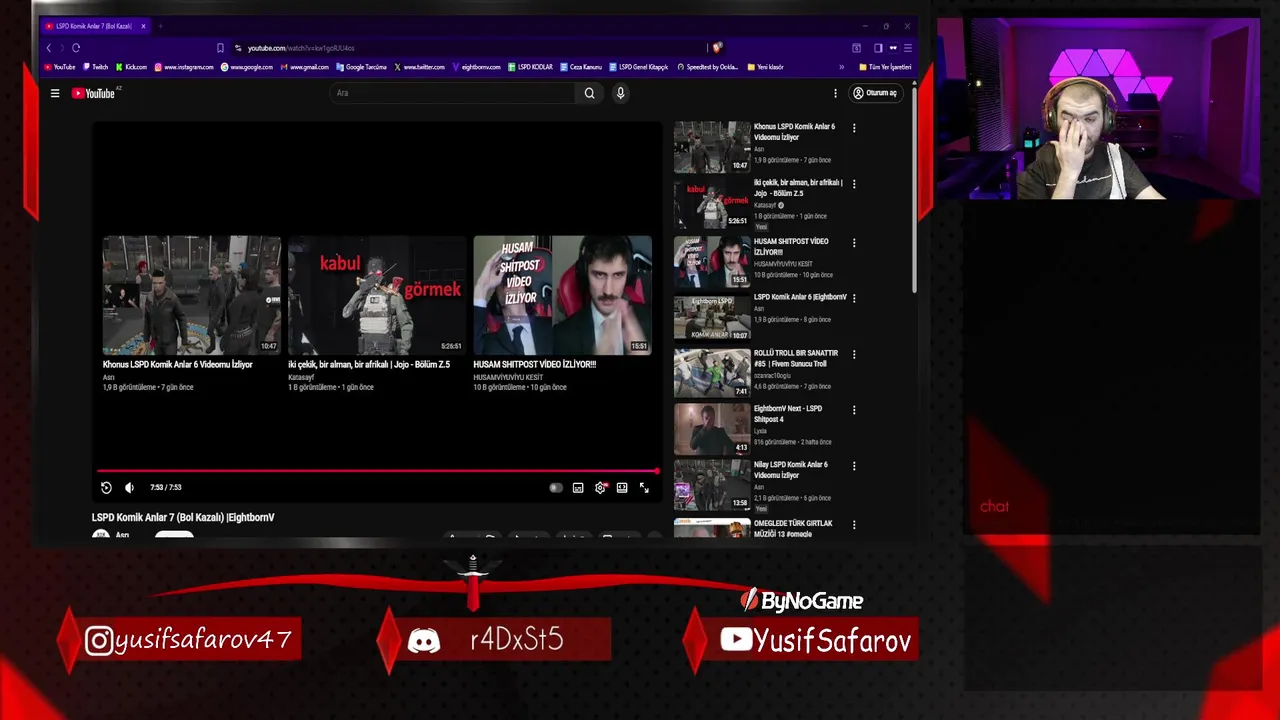Viewport: 1280px width, 720px height.
Task: Open YouTube settings three-dot menu near sign-in
Action: click(x=835, y=93)
